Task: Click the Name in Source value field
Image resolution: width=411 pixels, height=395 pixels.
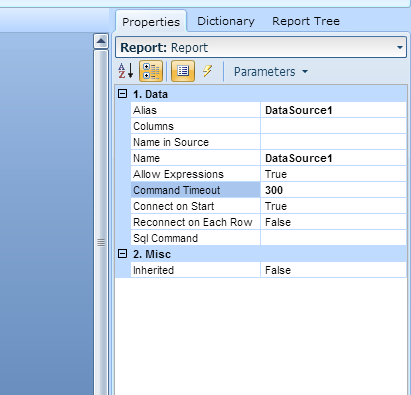Action: [x=333, y=142]
